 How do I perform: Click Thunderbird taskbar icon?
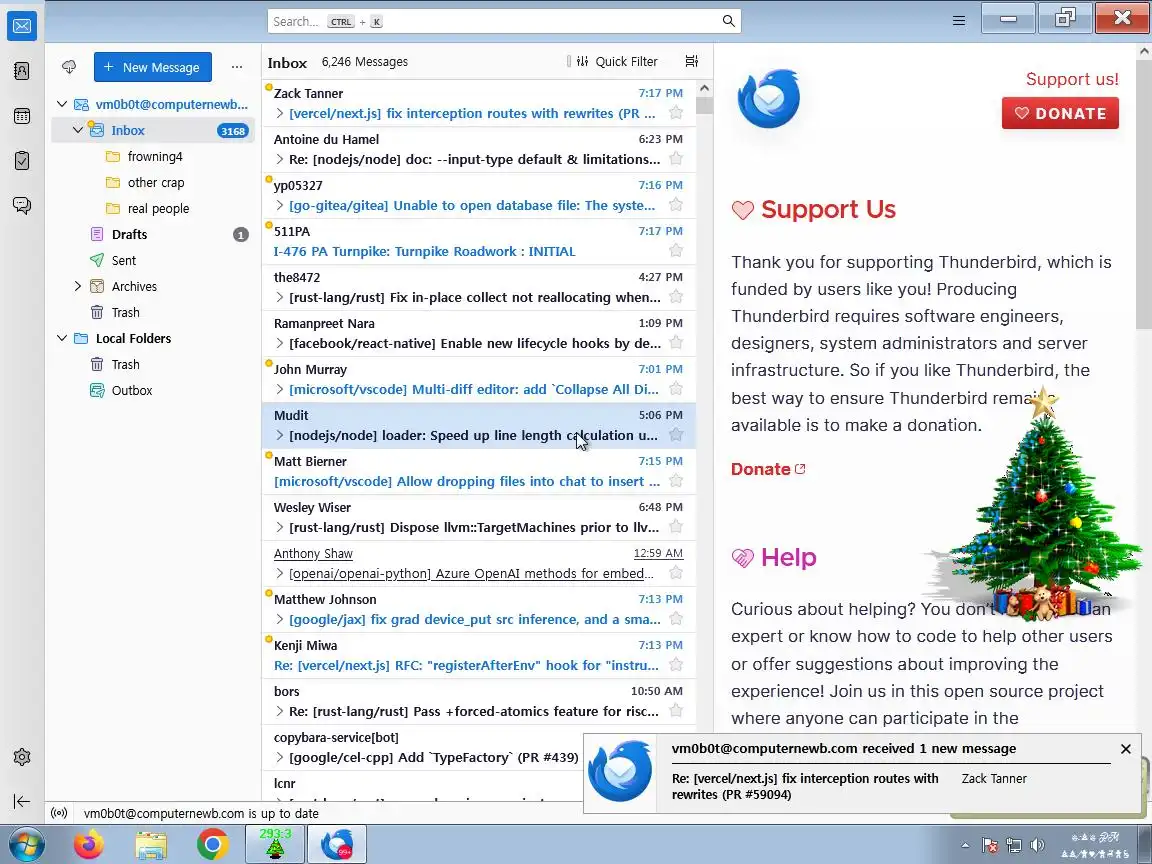click(336, 844)
